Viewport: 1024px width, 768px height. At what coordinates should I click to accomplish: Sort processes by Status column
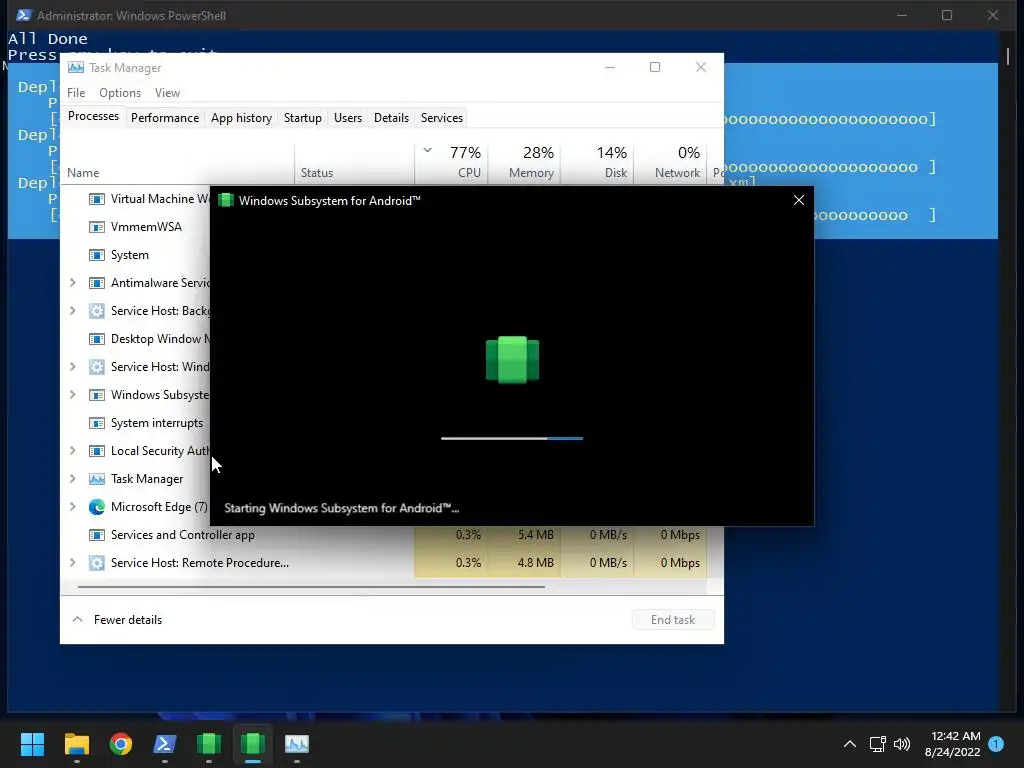[x=355, y=163]
